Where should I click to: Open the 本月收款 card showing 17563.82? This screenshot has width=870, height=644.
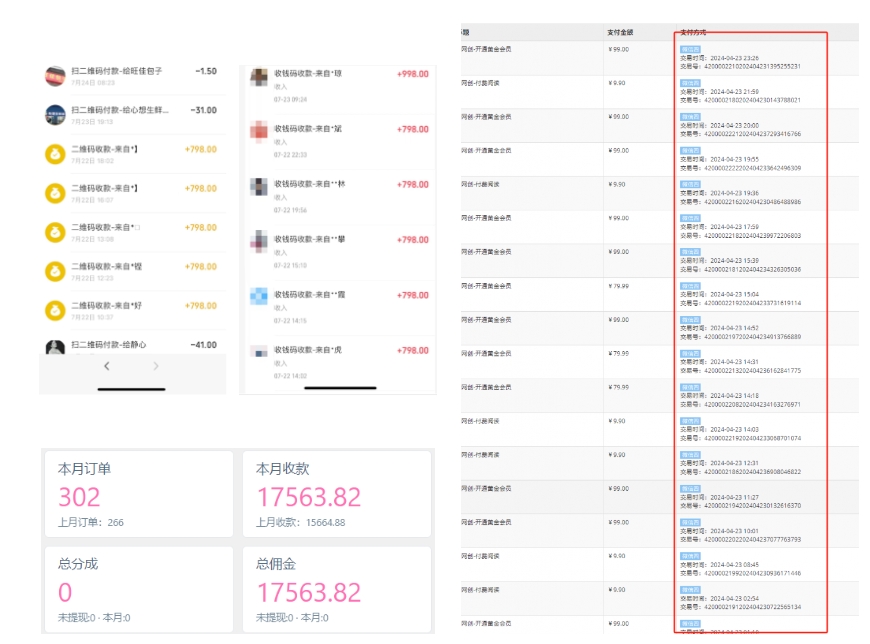click(336, 494)
